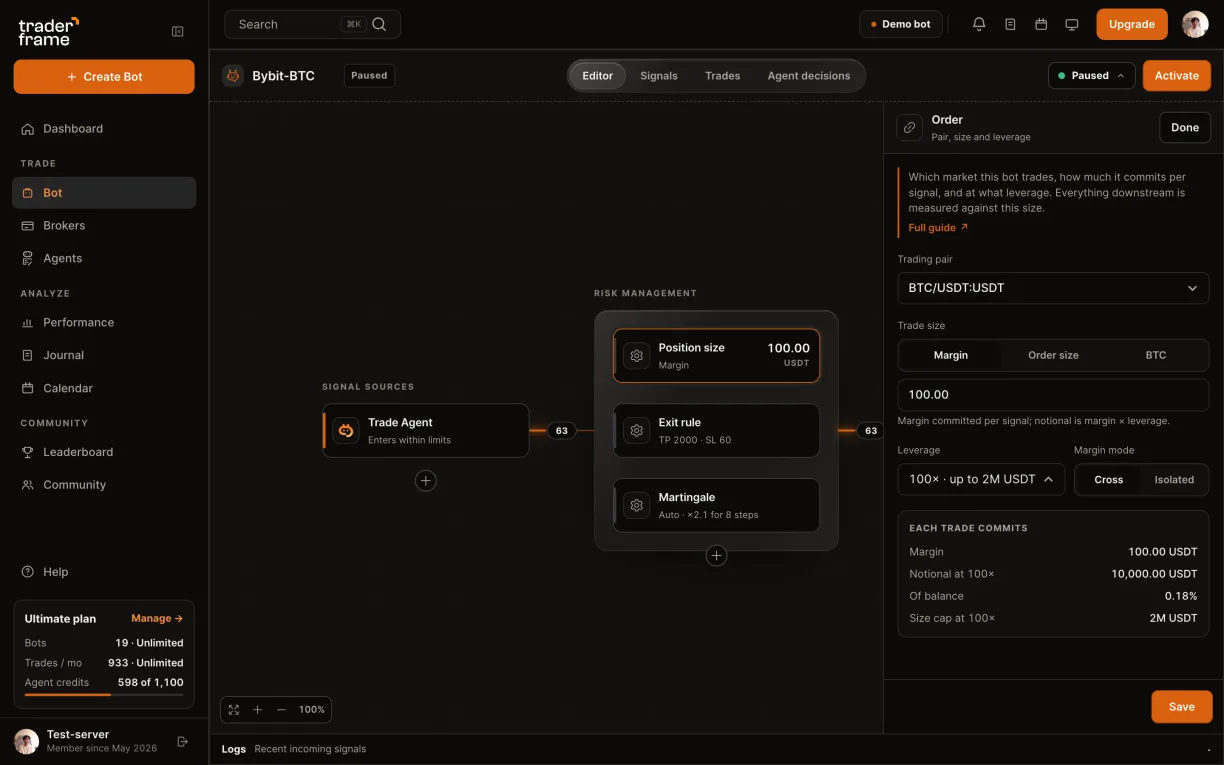Go to Brokers in sidebar

[x=104, y=225]
